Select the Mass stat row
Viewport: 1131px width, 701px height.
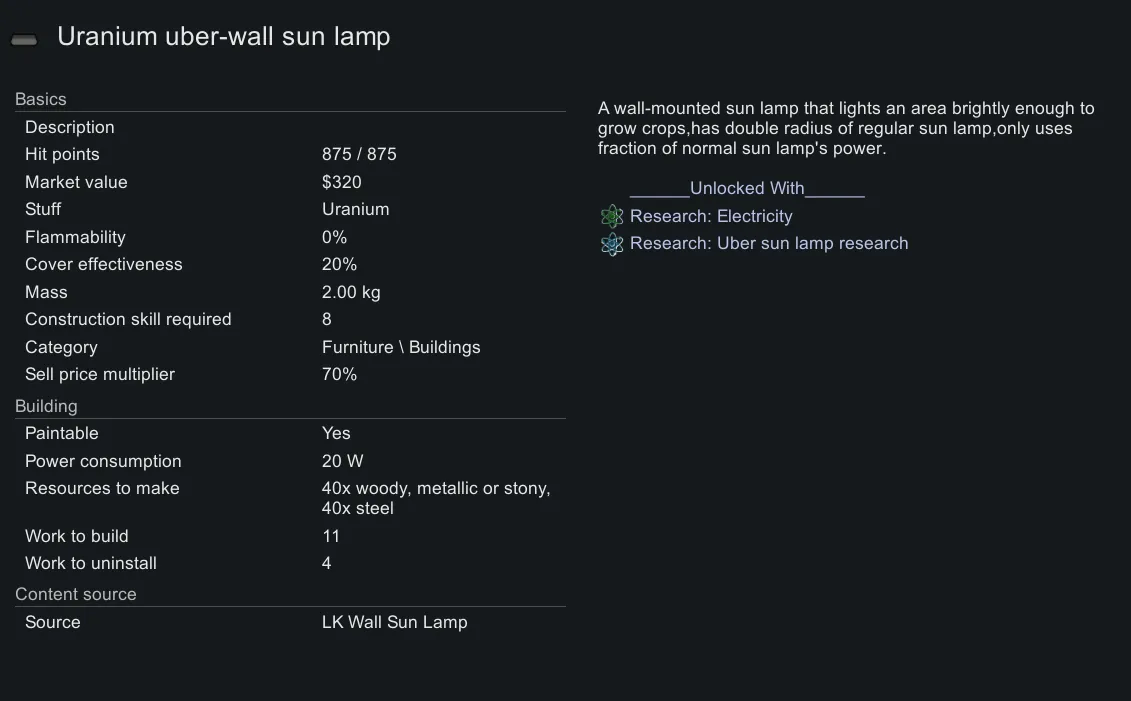290,292
